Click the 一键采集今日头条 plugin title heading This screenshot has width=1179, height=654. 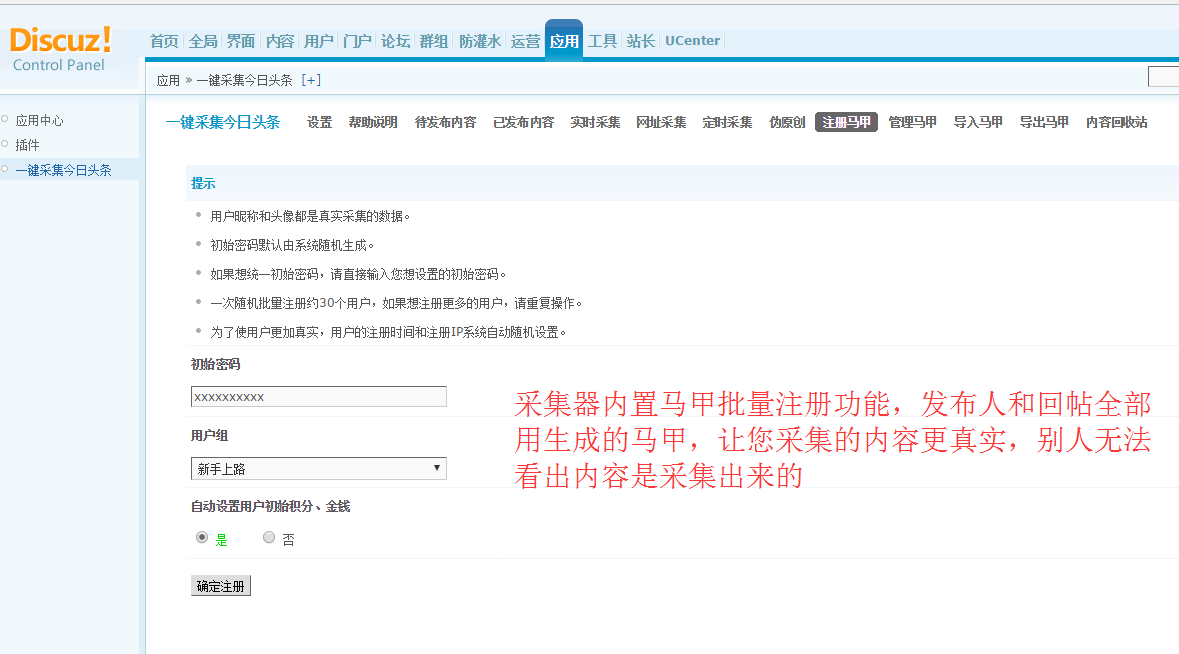[x=223, y=122]
